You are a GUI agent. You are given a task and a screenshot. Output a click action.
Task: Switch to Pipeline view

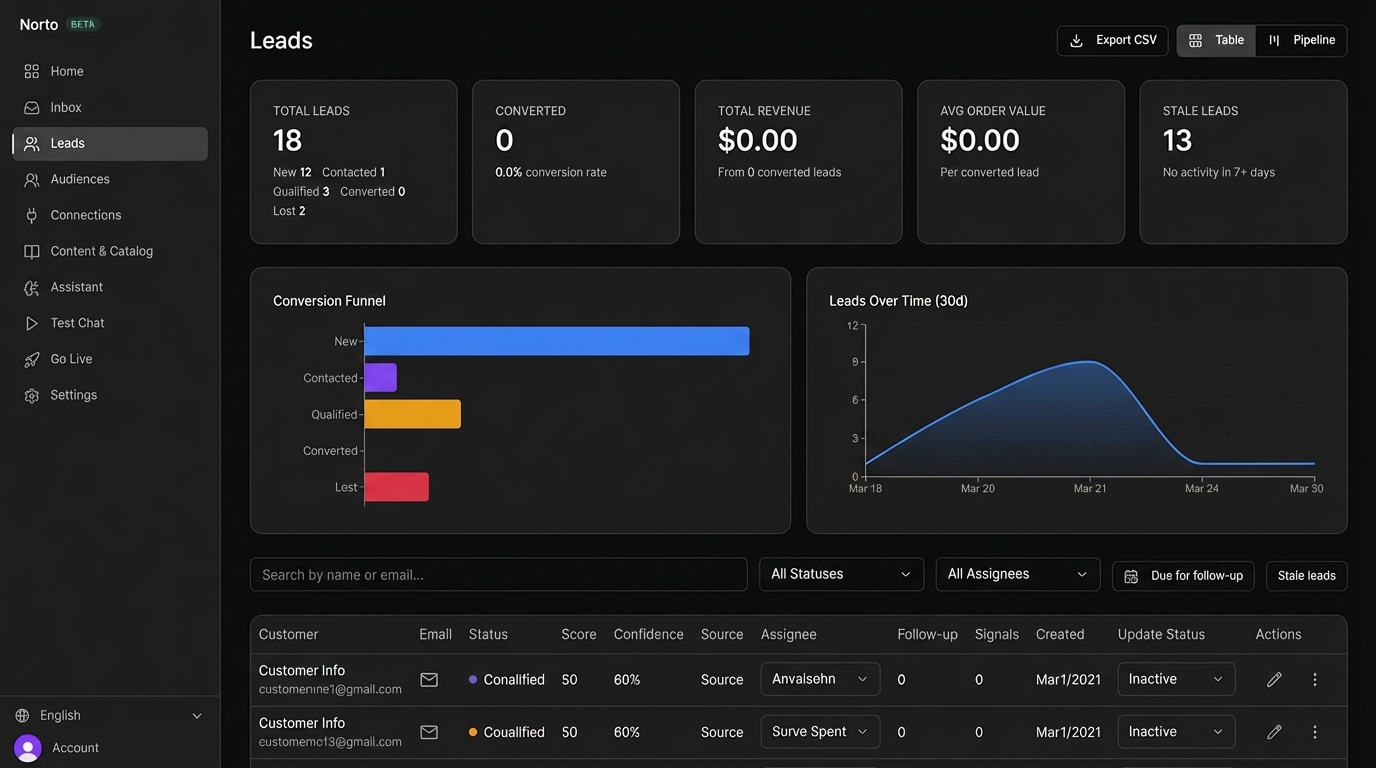coord(1302,41)
